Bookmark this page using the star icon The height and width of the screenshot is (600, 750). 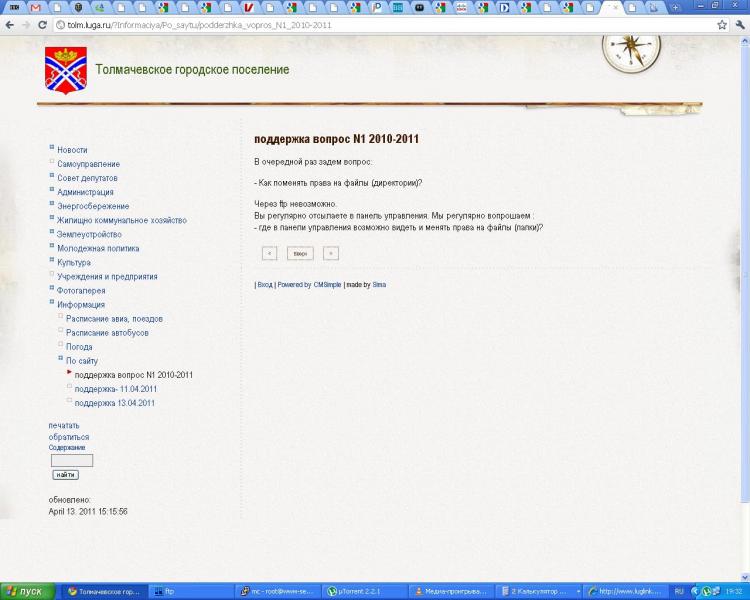721,24
